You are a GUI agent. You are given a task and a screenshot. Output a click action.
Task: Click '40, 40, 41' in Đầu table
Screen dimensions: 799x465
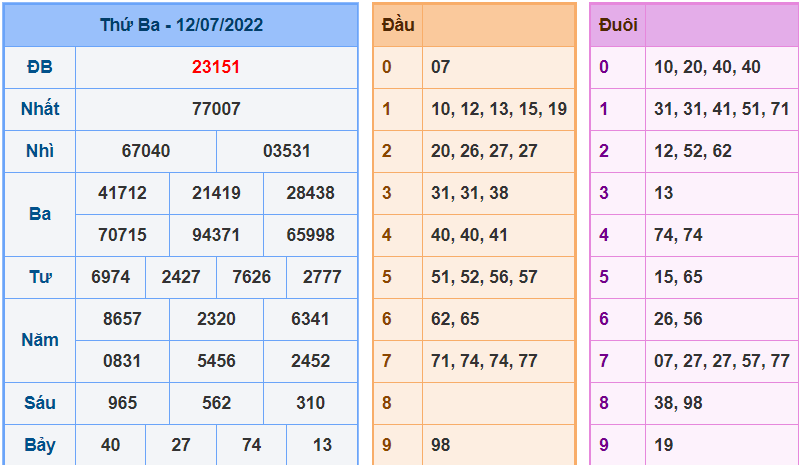click(x=469, y=235)
